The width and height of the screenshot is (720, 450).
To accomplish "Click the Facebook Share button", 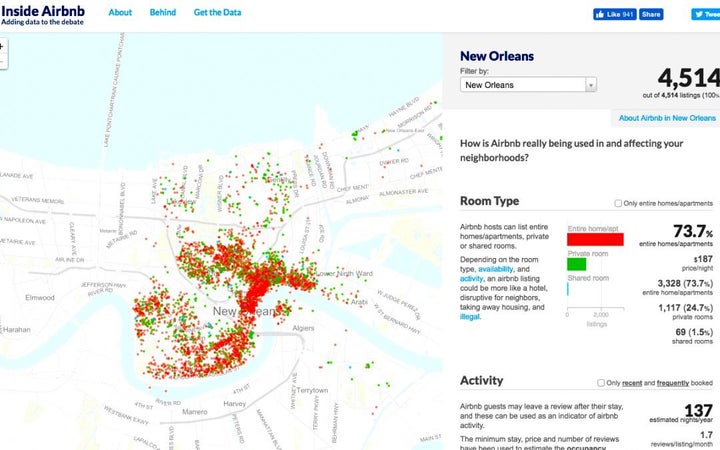I will click(651, 14).
